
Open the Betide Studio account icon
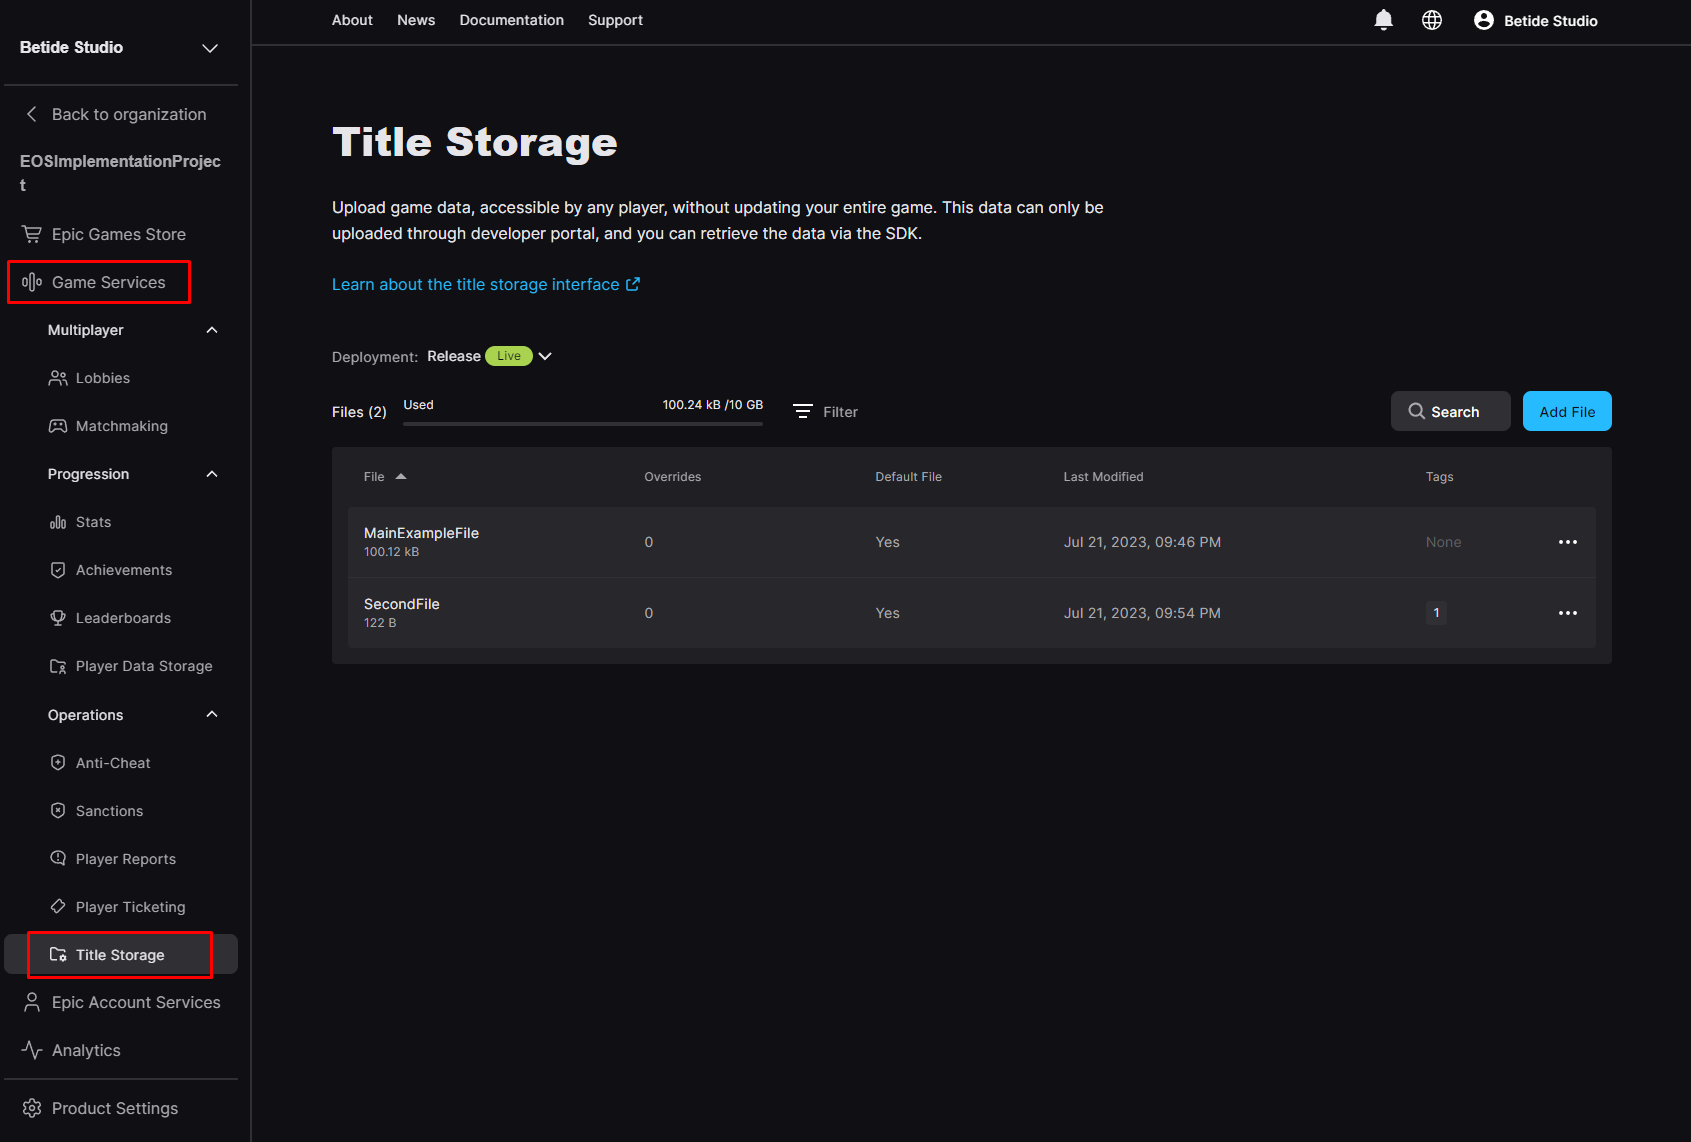click(1484, 20)
